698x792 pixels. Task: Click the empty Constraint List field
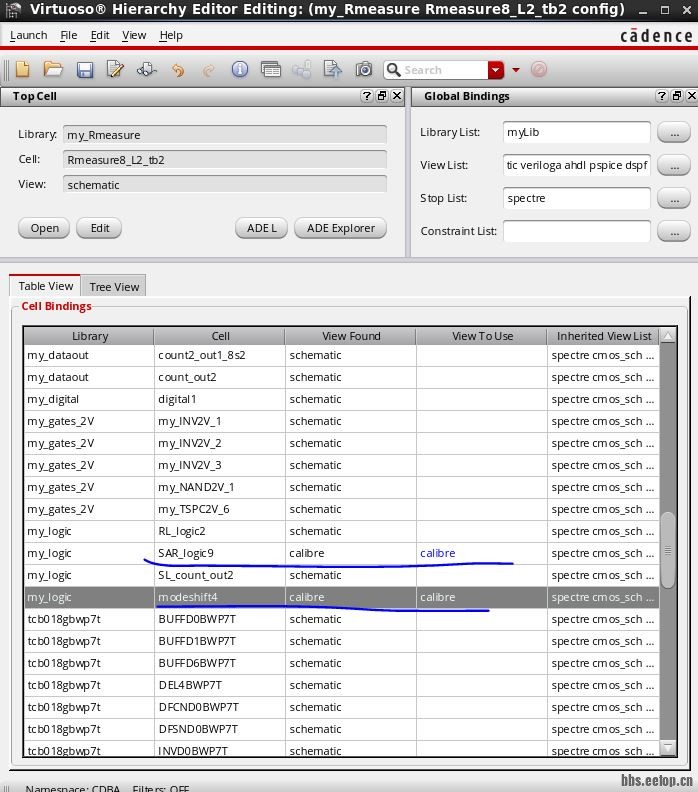click(577, 231)
